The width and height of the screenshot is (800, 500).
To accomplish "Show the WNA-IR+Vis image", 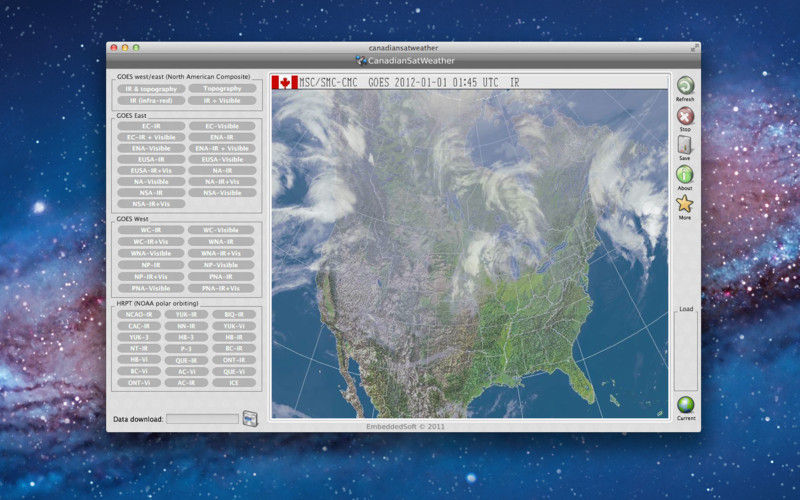I will coord(221,254).
